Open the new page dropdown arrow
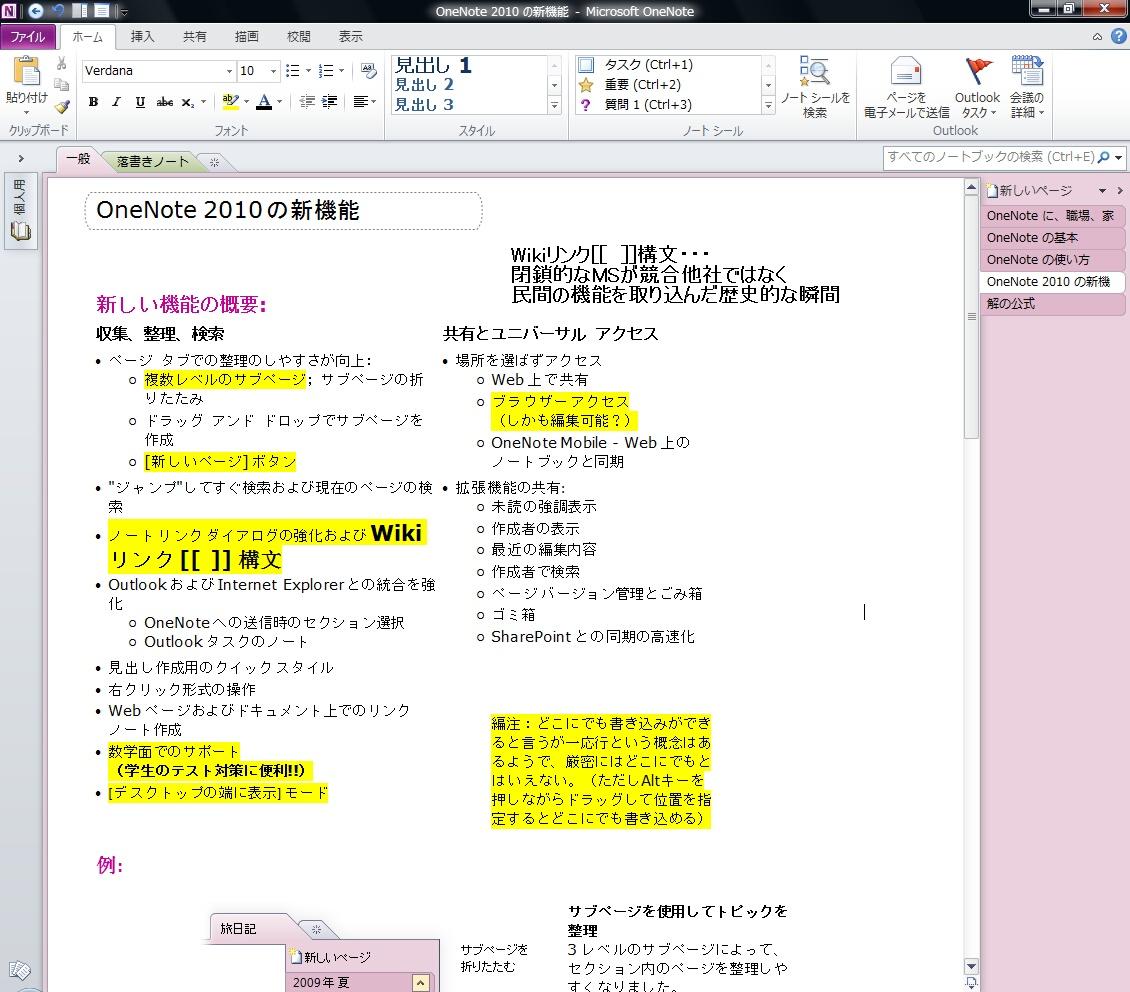 [1102, 191]
